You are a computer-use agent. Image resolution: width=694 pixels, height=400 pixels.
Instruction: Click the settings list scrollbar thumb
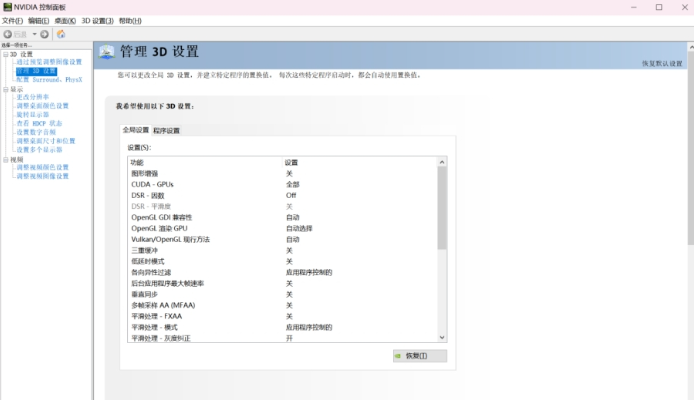pyautogui.click(x=442, y=208)
